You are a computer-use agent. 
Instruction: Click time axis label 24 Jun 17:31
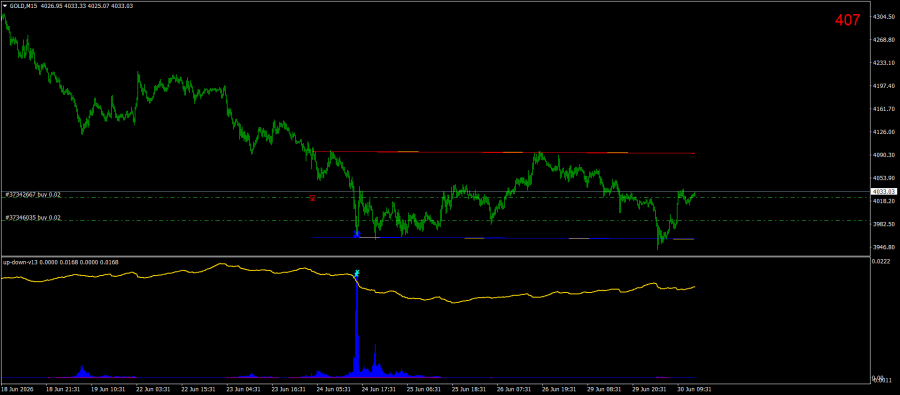[378, 389]
